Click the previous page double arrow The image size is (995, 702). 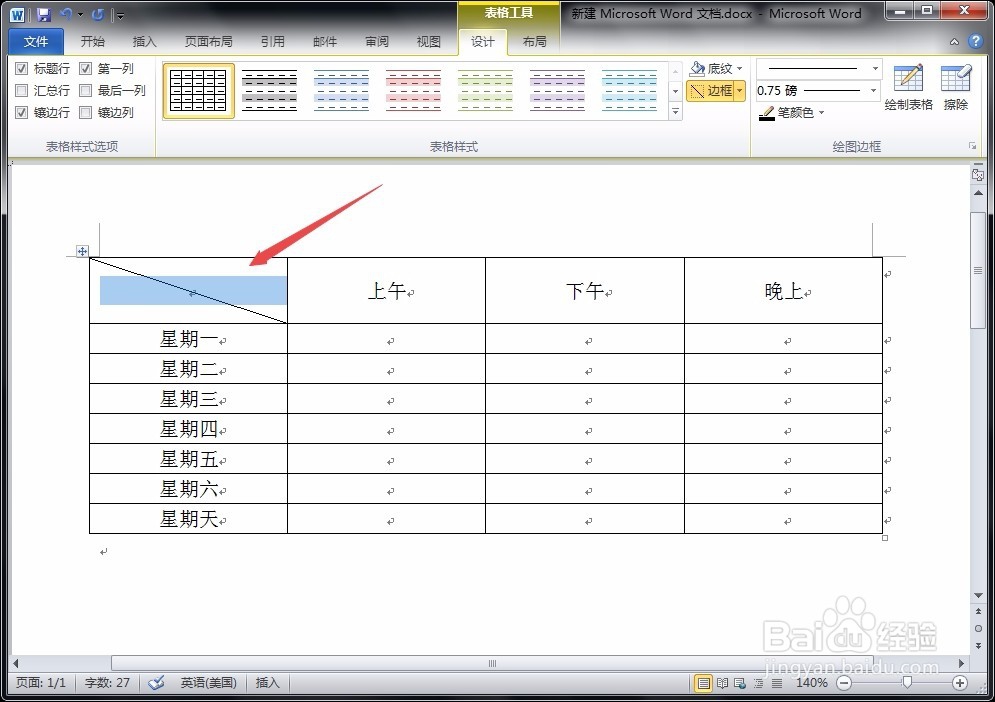click(x=978, y=611)
